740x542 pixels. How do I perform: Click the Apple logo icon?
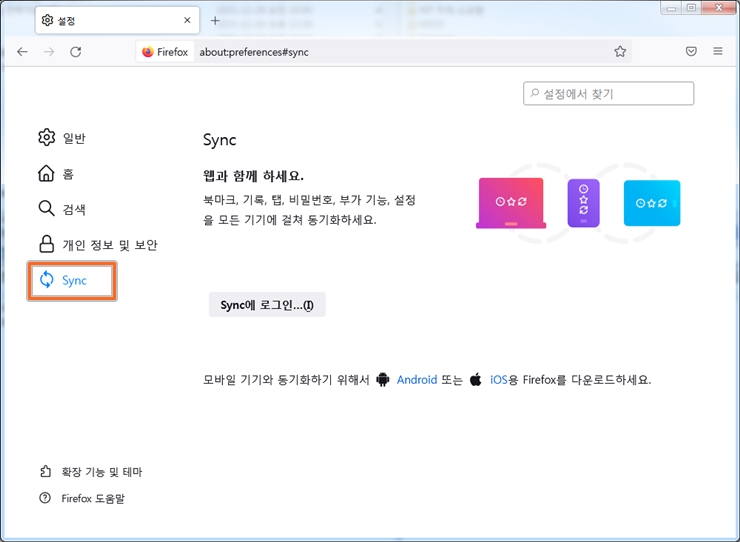coord(476,379)
